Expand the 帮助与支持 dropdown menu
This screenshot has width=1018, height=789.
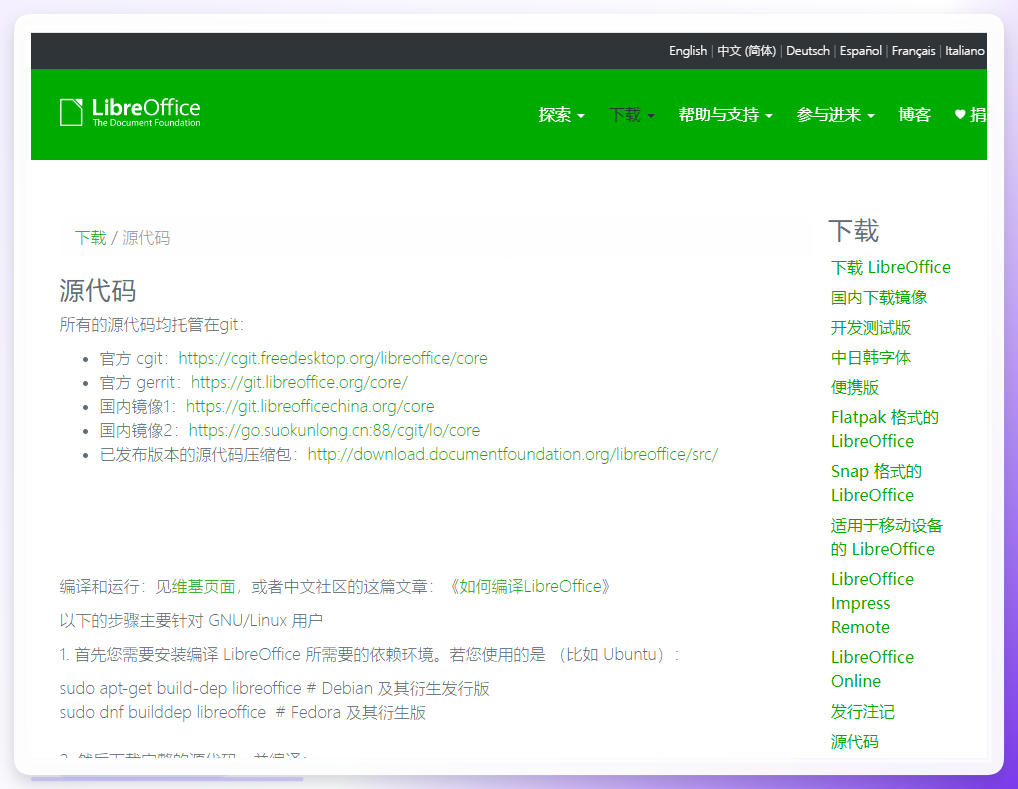pos(725,115)
